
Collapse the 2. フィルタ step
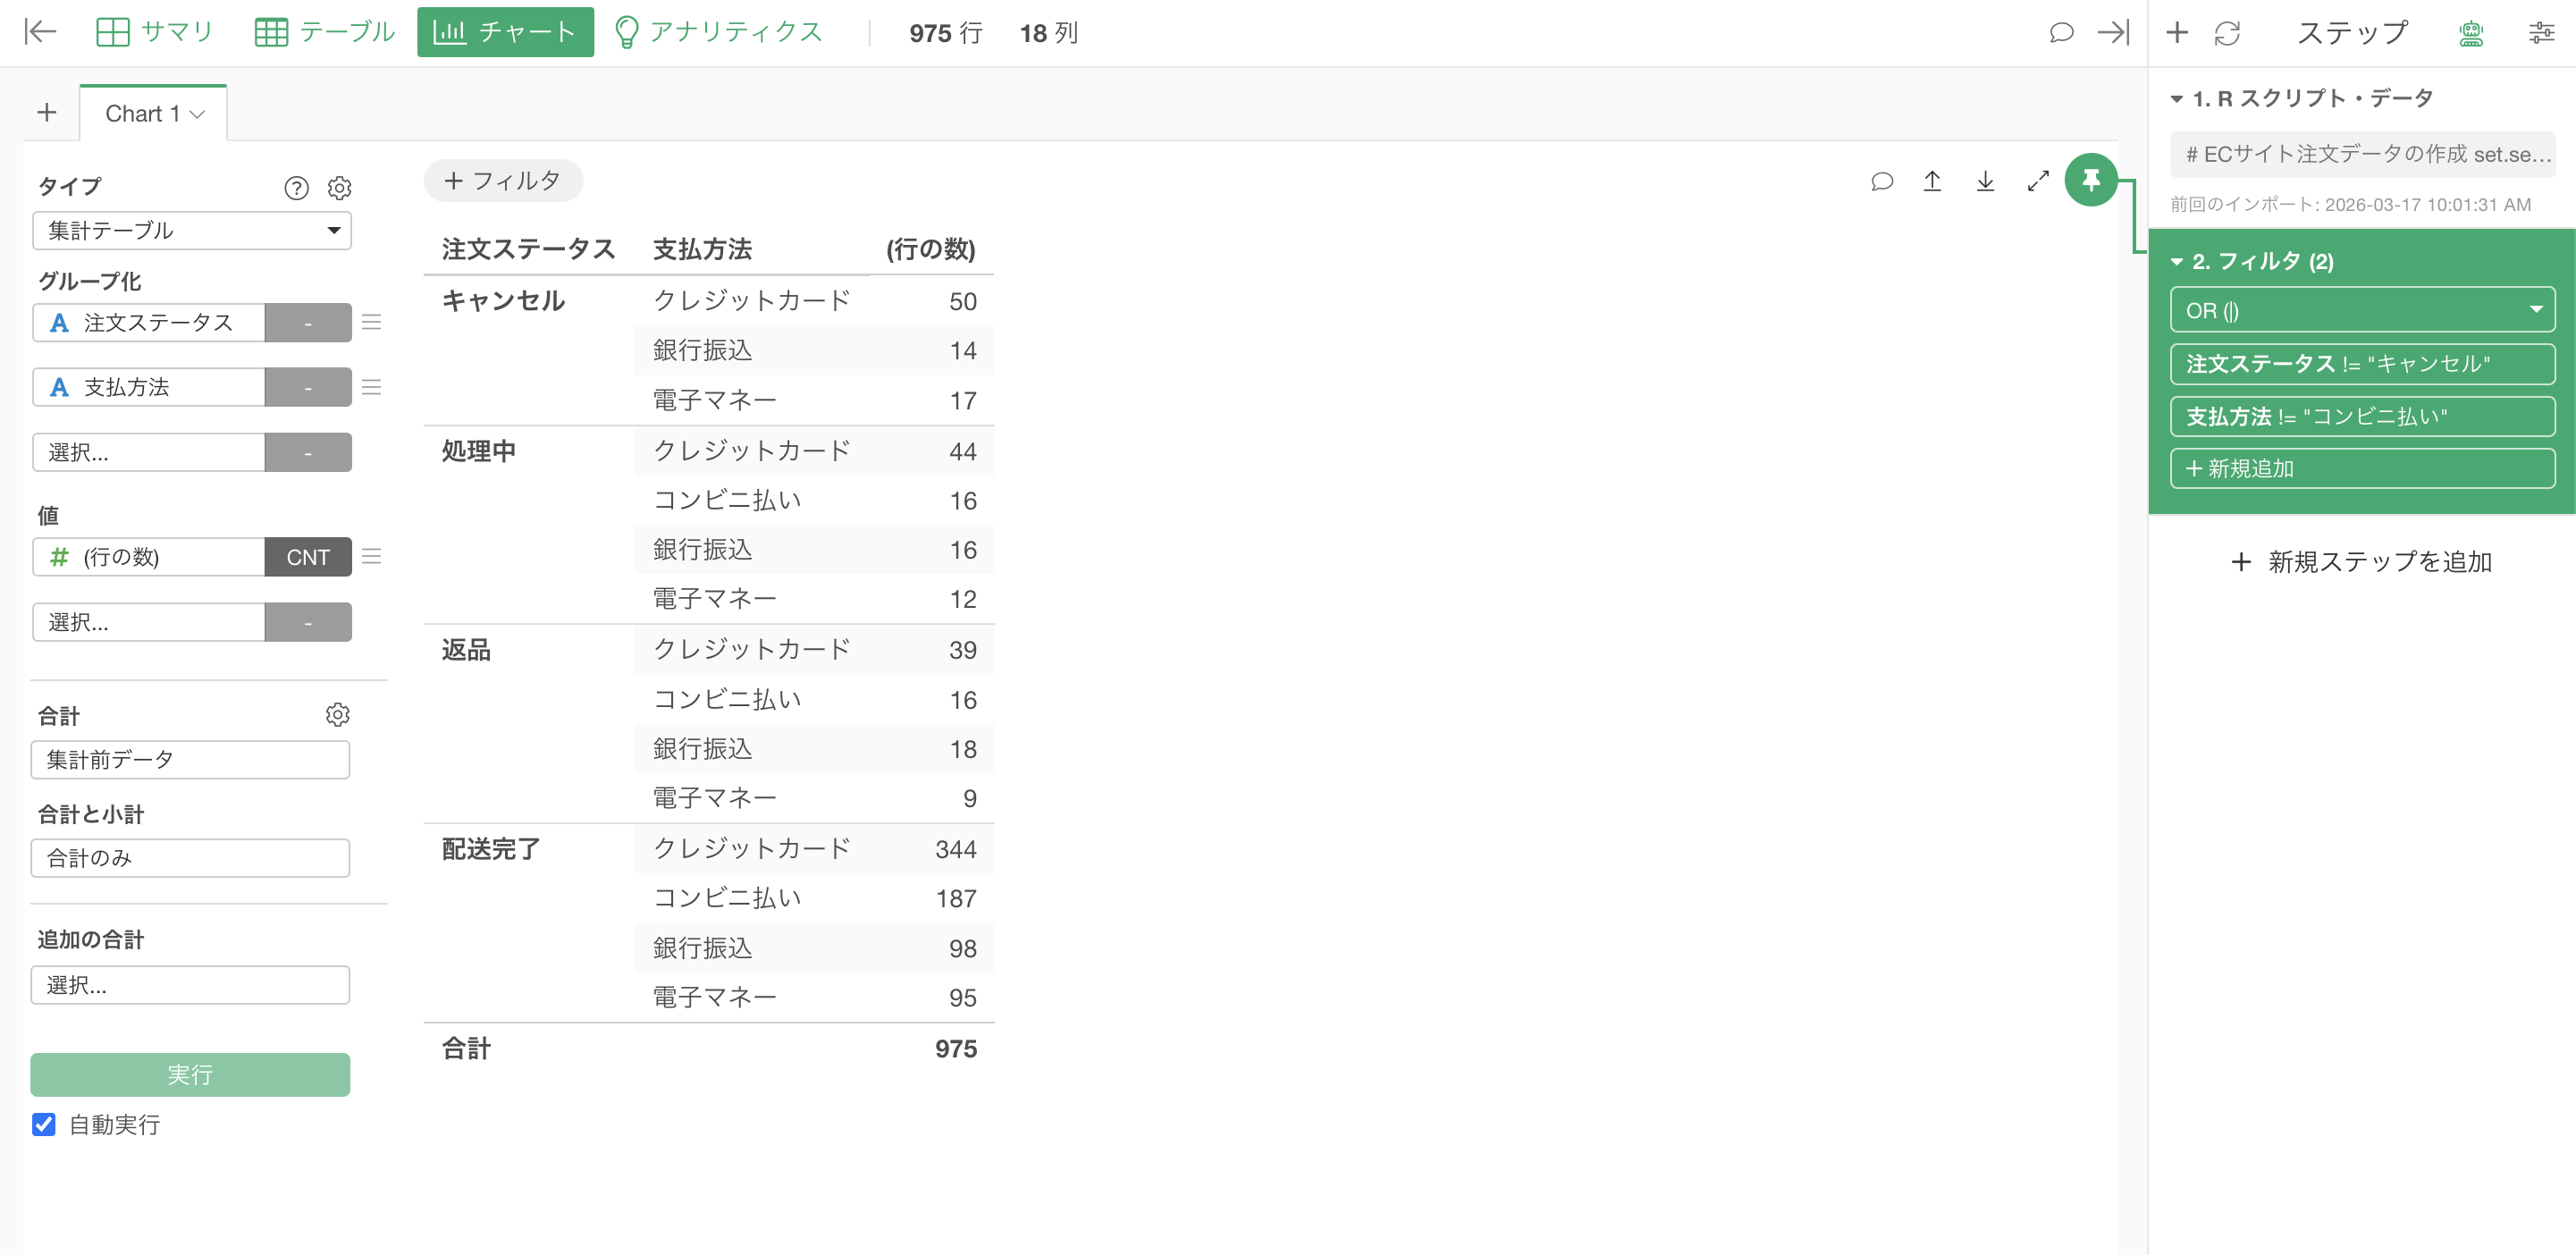2177,262
